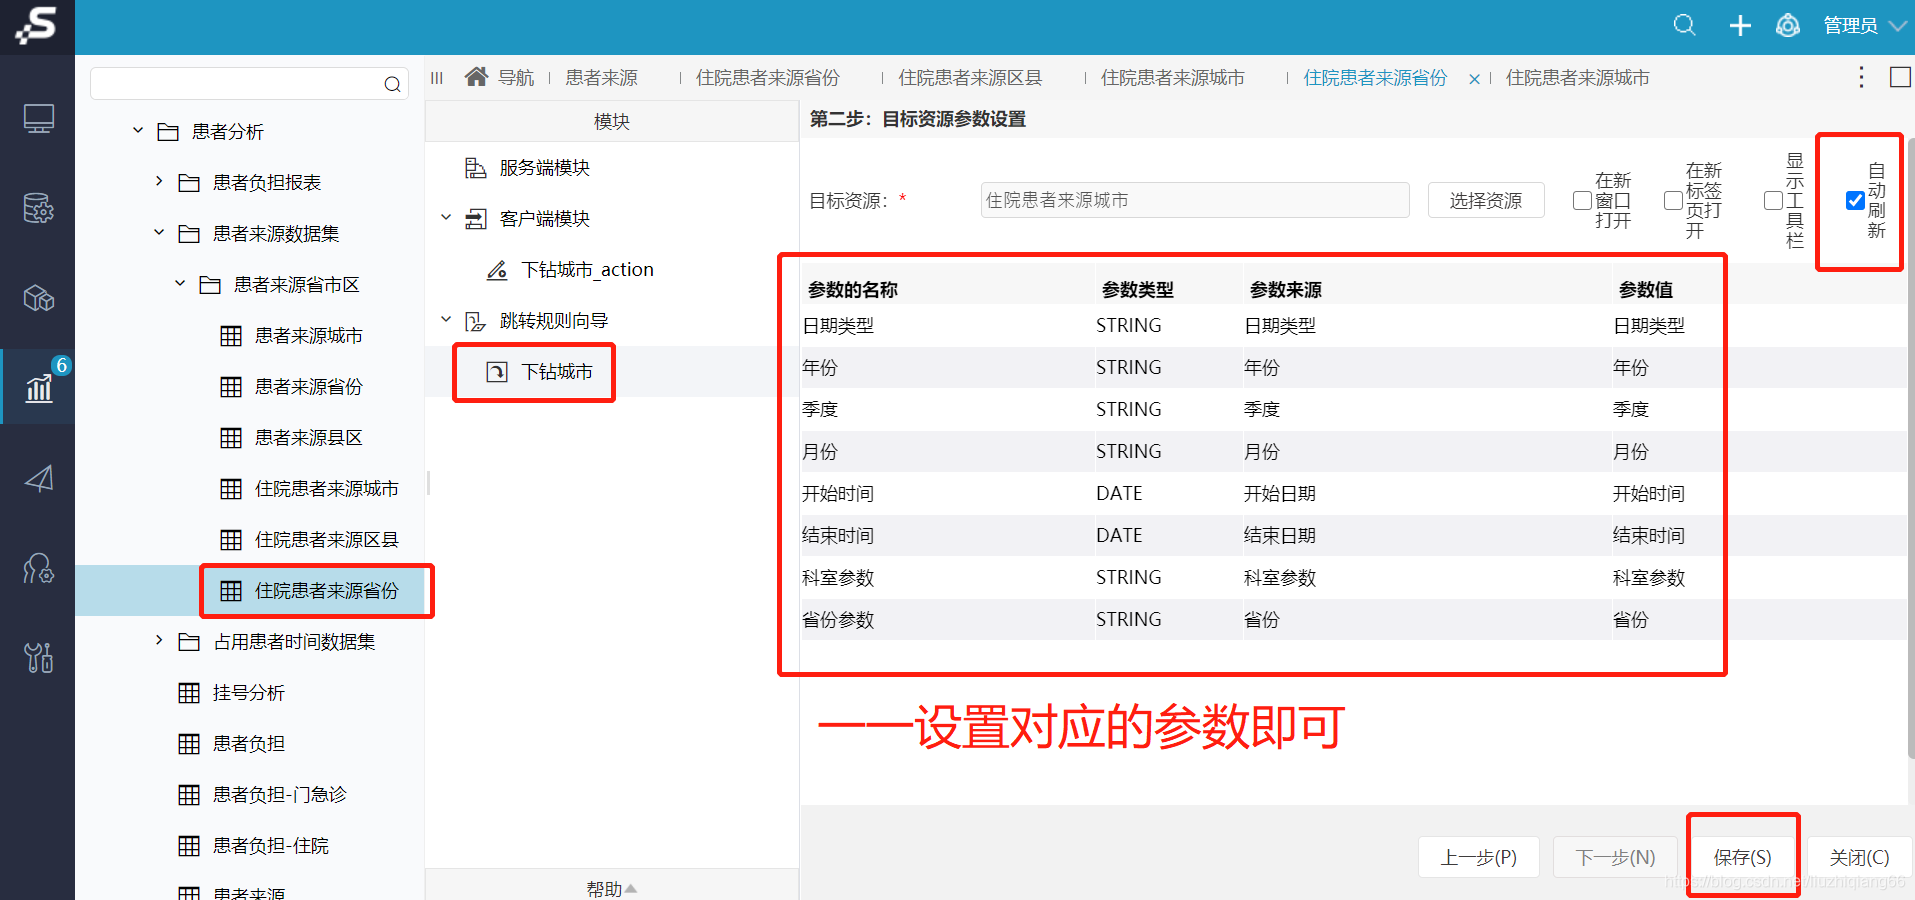Click the 日期类型 parameter value cell
Image resolution: width=1915 pixels, height=900 pixels.
click(1649, 326)
